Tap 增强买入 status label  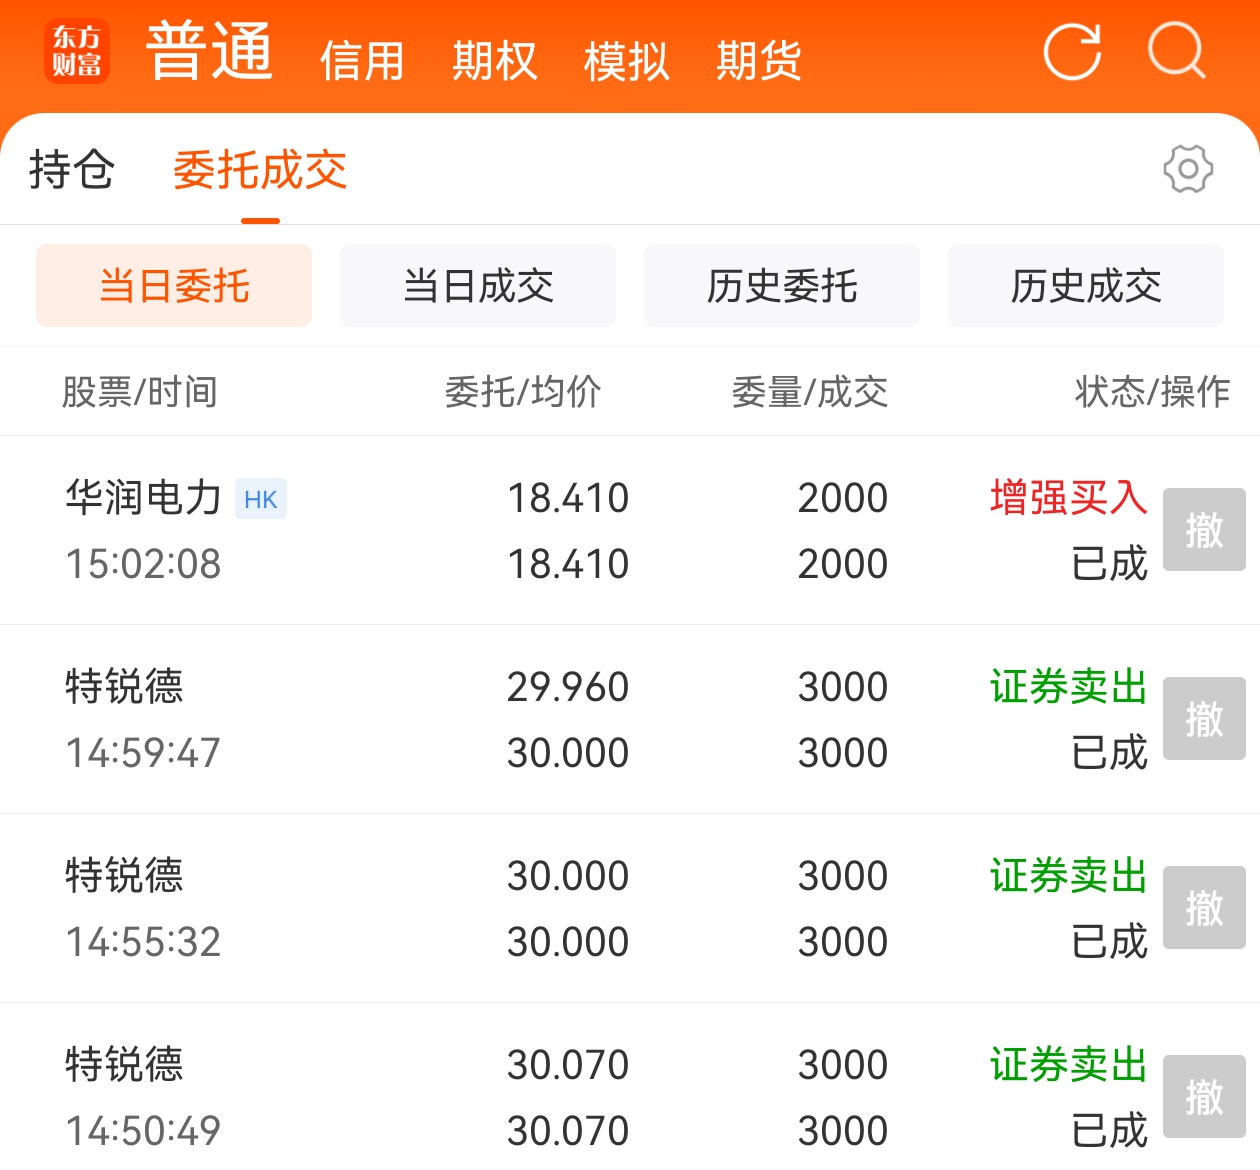[x=1069, y=498]
